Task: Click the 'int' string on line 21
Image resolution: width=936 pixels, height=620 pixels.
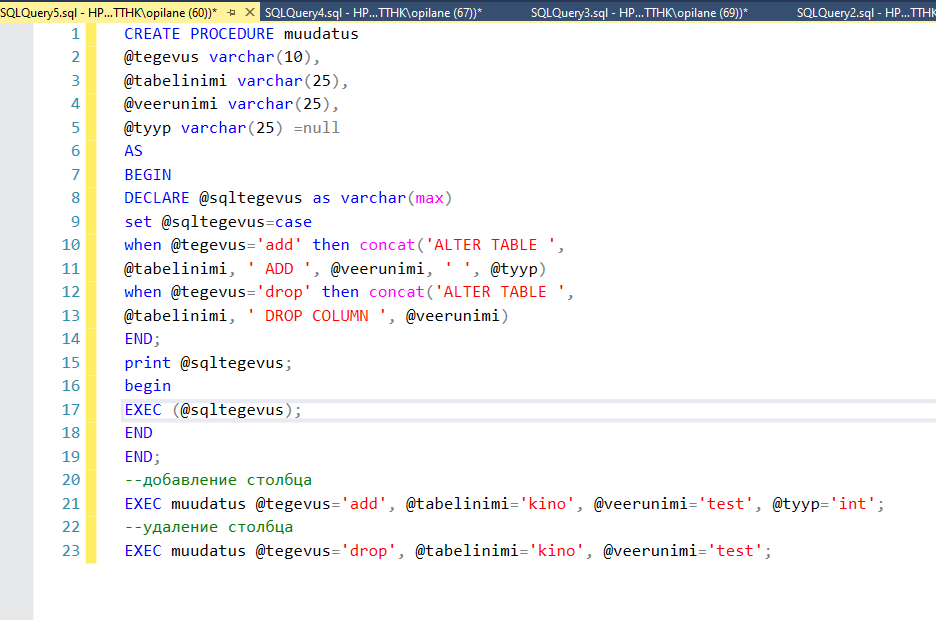Action: click(852, 504)
